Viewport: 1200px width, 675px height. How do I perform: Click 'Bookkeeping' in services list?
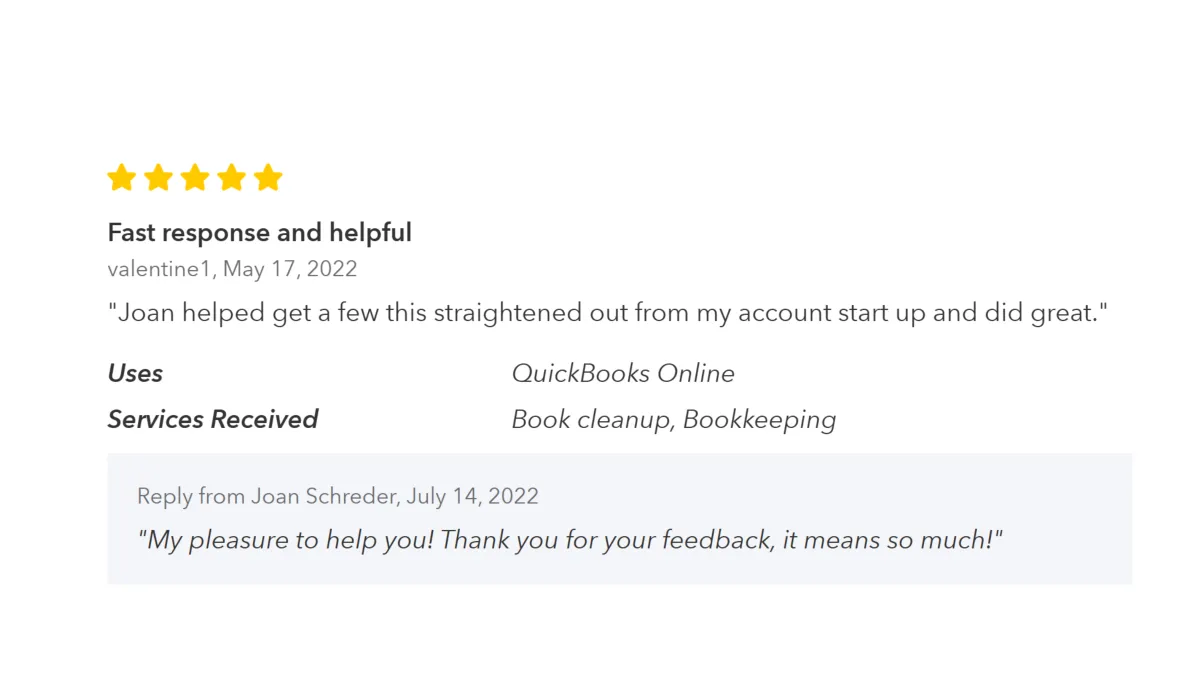coord(759,420)
